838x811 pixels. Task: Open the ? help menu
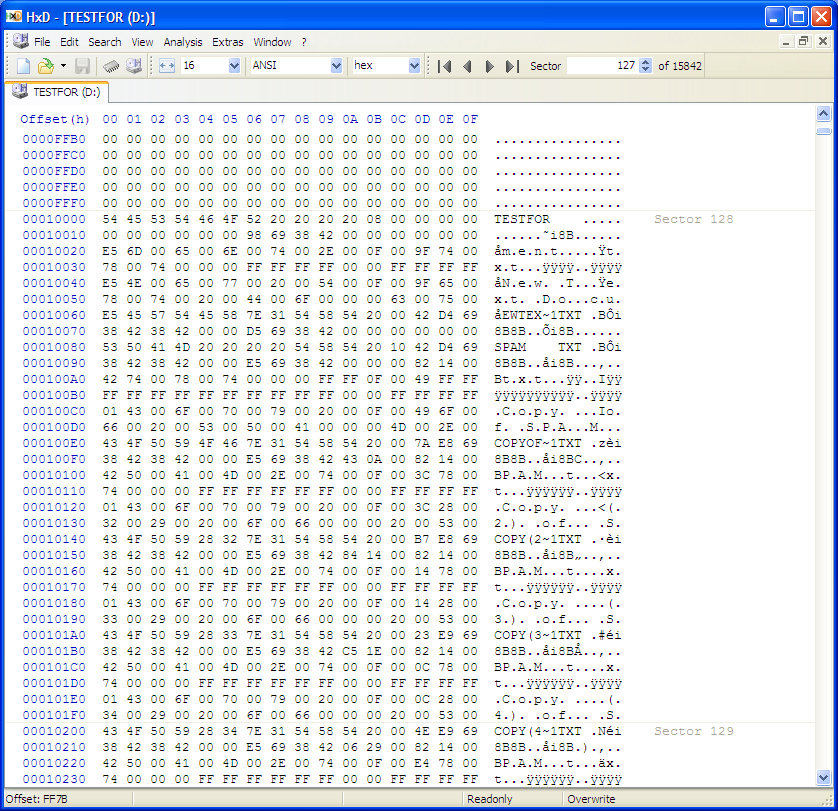(x=304, y=42)
